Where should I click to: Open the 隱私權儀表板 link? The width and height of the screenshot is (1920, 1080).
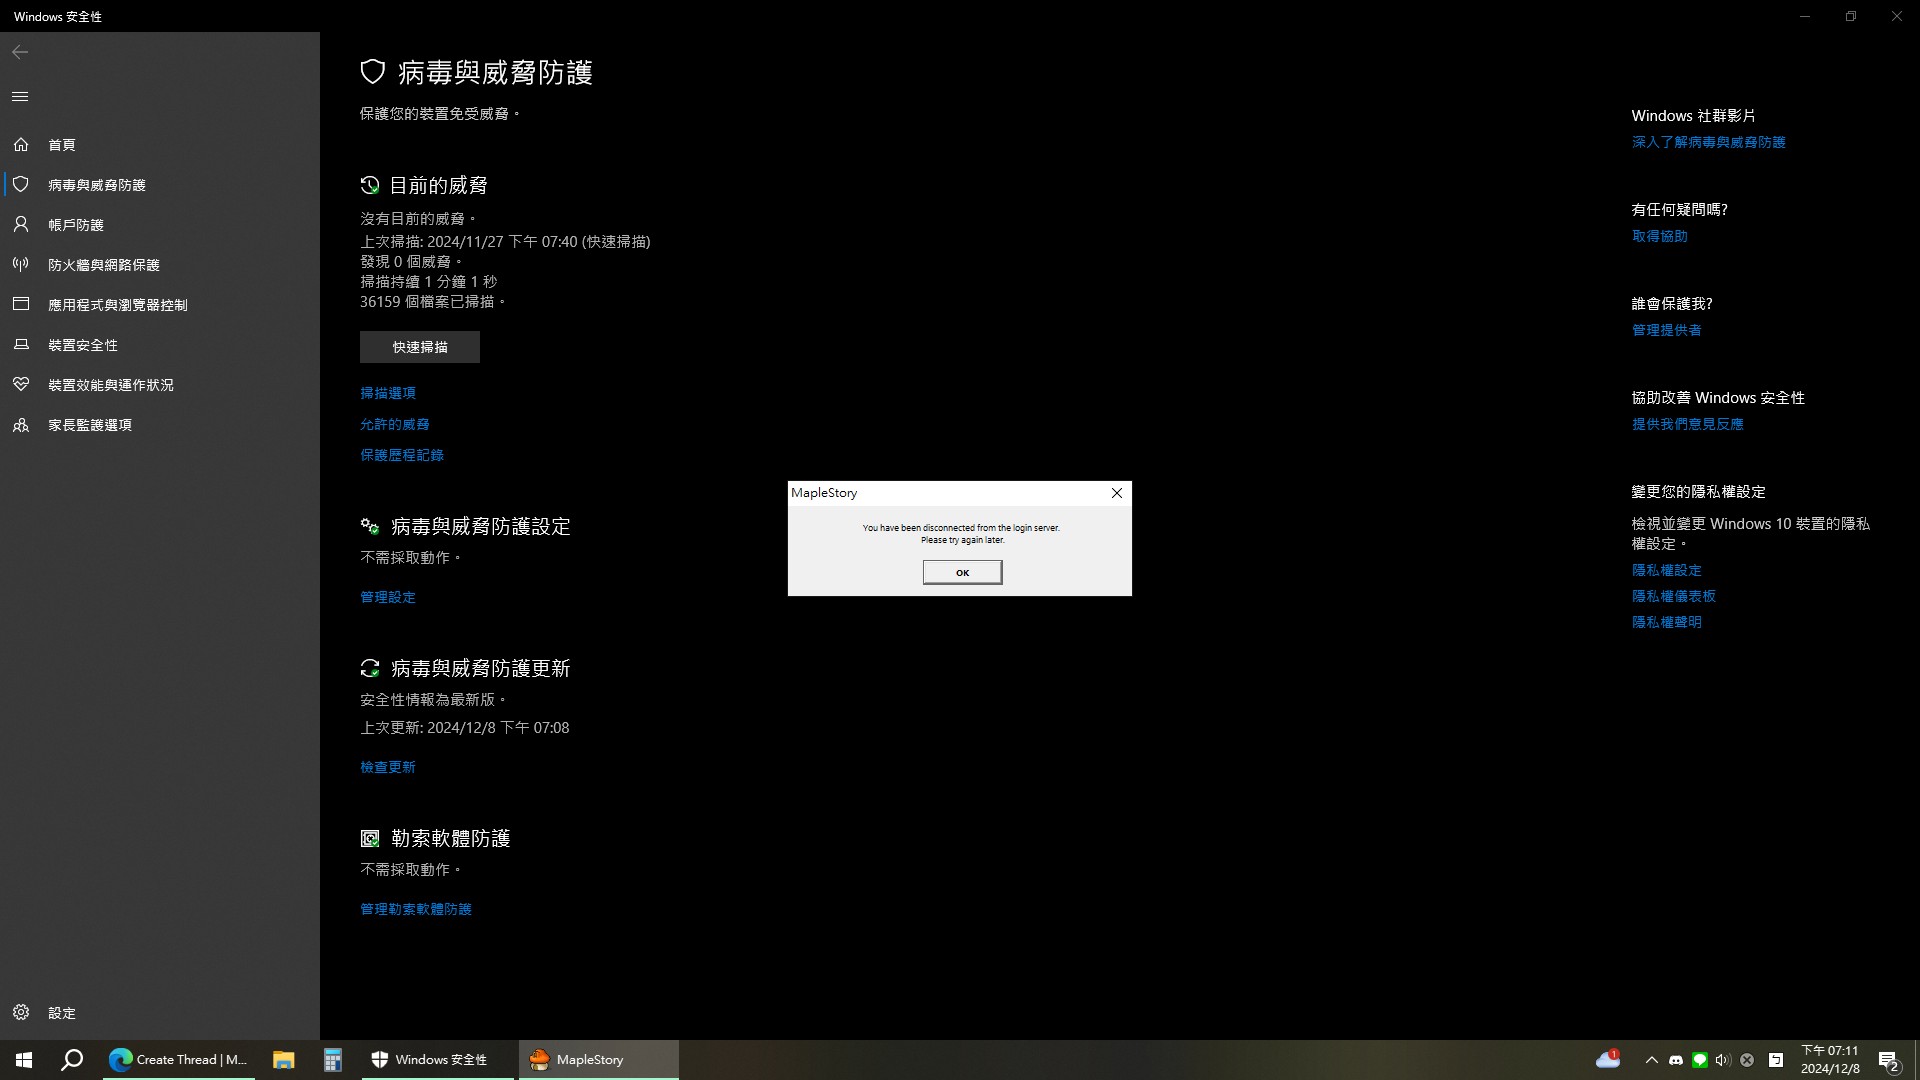click(1674, 596)
